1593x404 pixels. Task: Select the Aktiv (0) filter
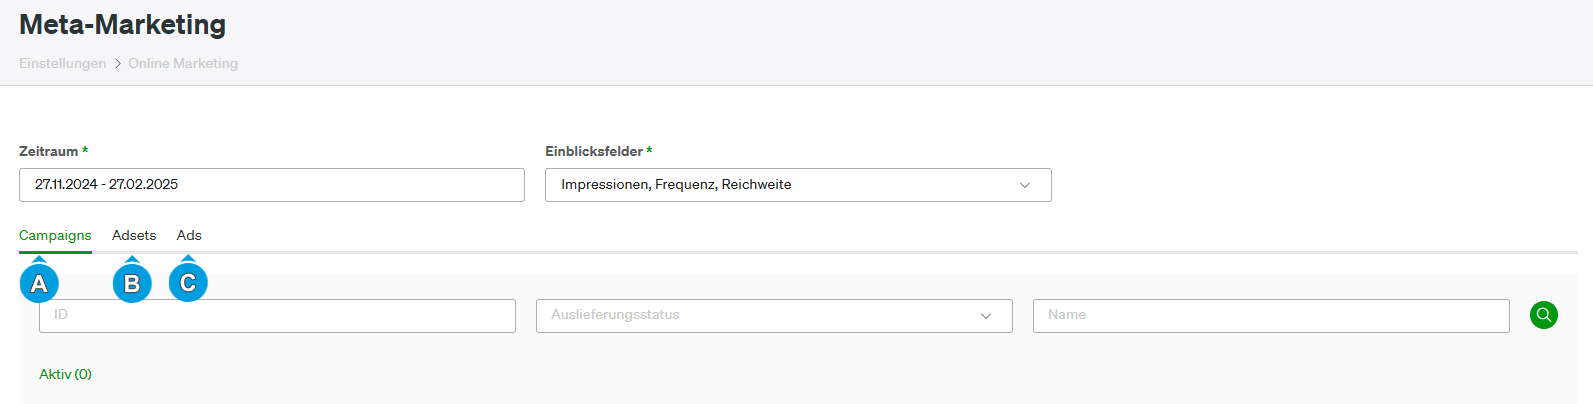pyautogui.click(x=65, y=374)
